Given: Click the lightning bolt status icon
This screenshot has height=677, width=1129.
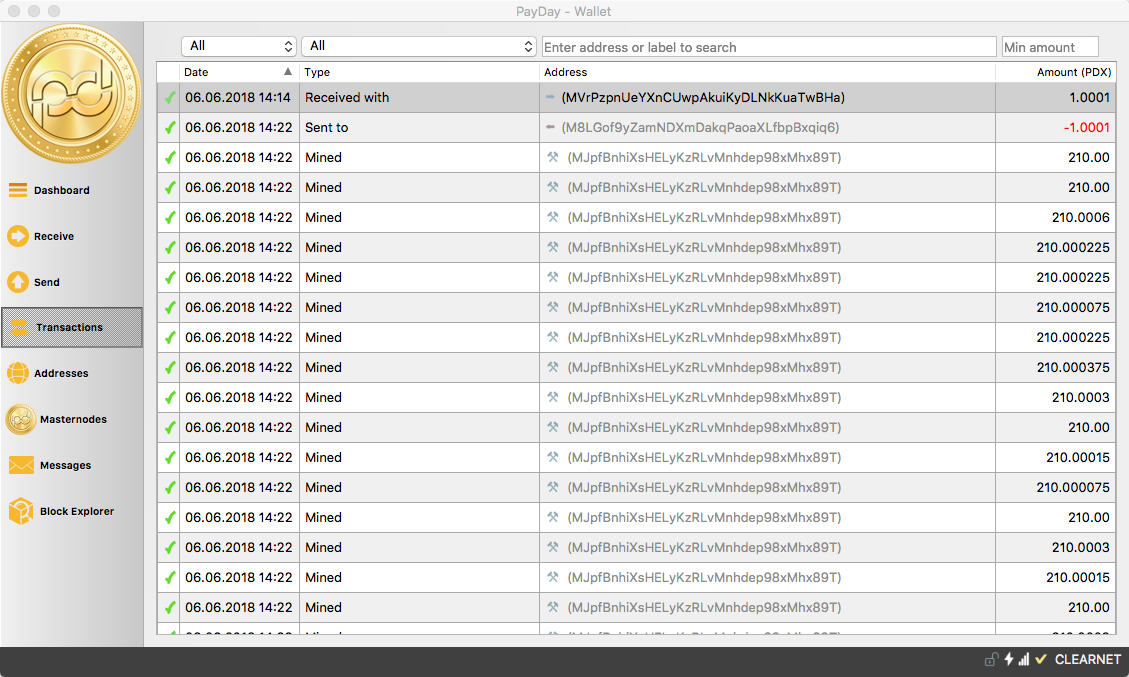Looking at the screenshot, I should (1009, 659).
